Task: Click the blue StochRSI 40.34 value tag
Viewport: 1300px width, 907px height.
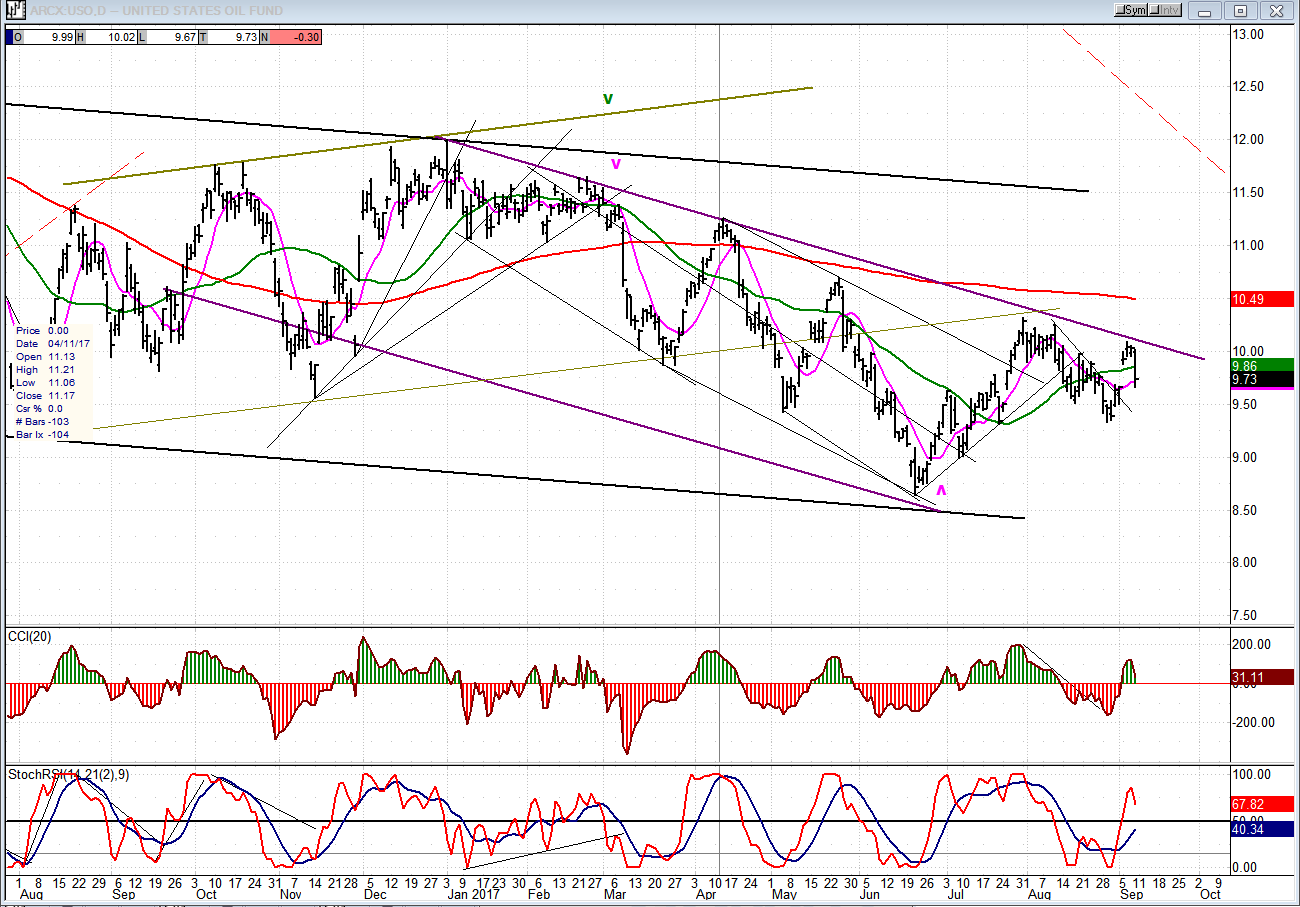Action: [x=1262, y=829]
